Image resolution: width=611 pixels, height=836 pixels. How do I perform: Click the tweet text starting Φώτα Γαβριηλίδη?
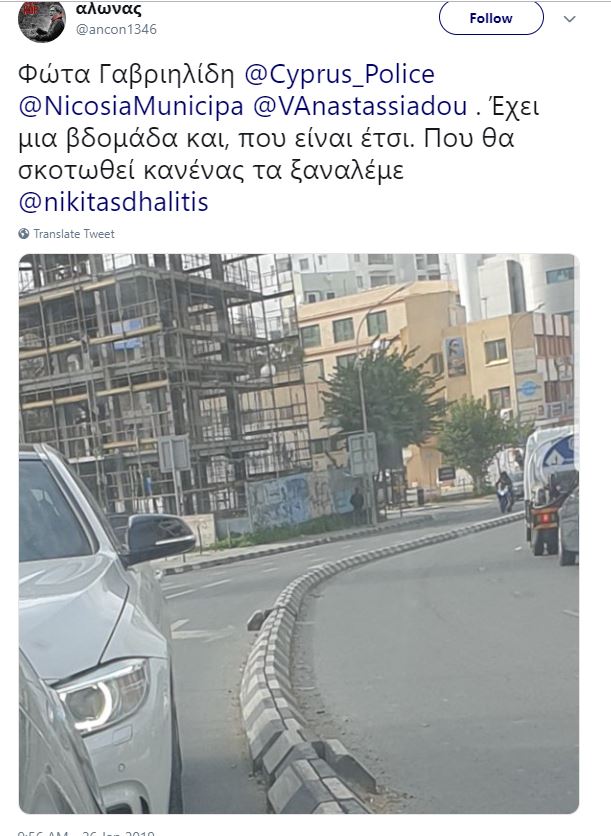tap(279, 138)
